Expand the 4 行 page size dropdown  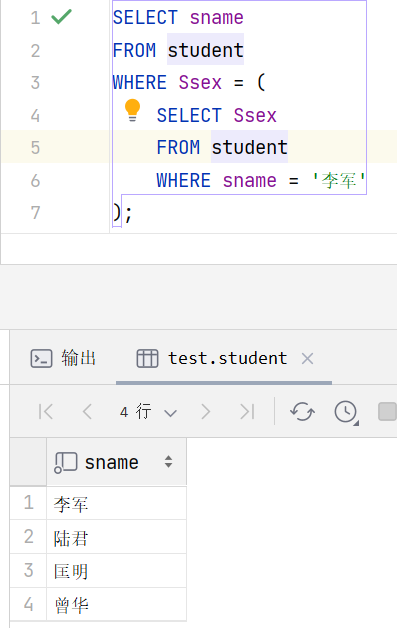click(148, 412)
